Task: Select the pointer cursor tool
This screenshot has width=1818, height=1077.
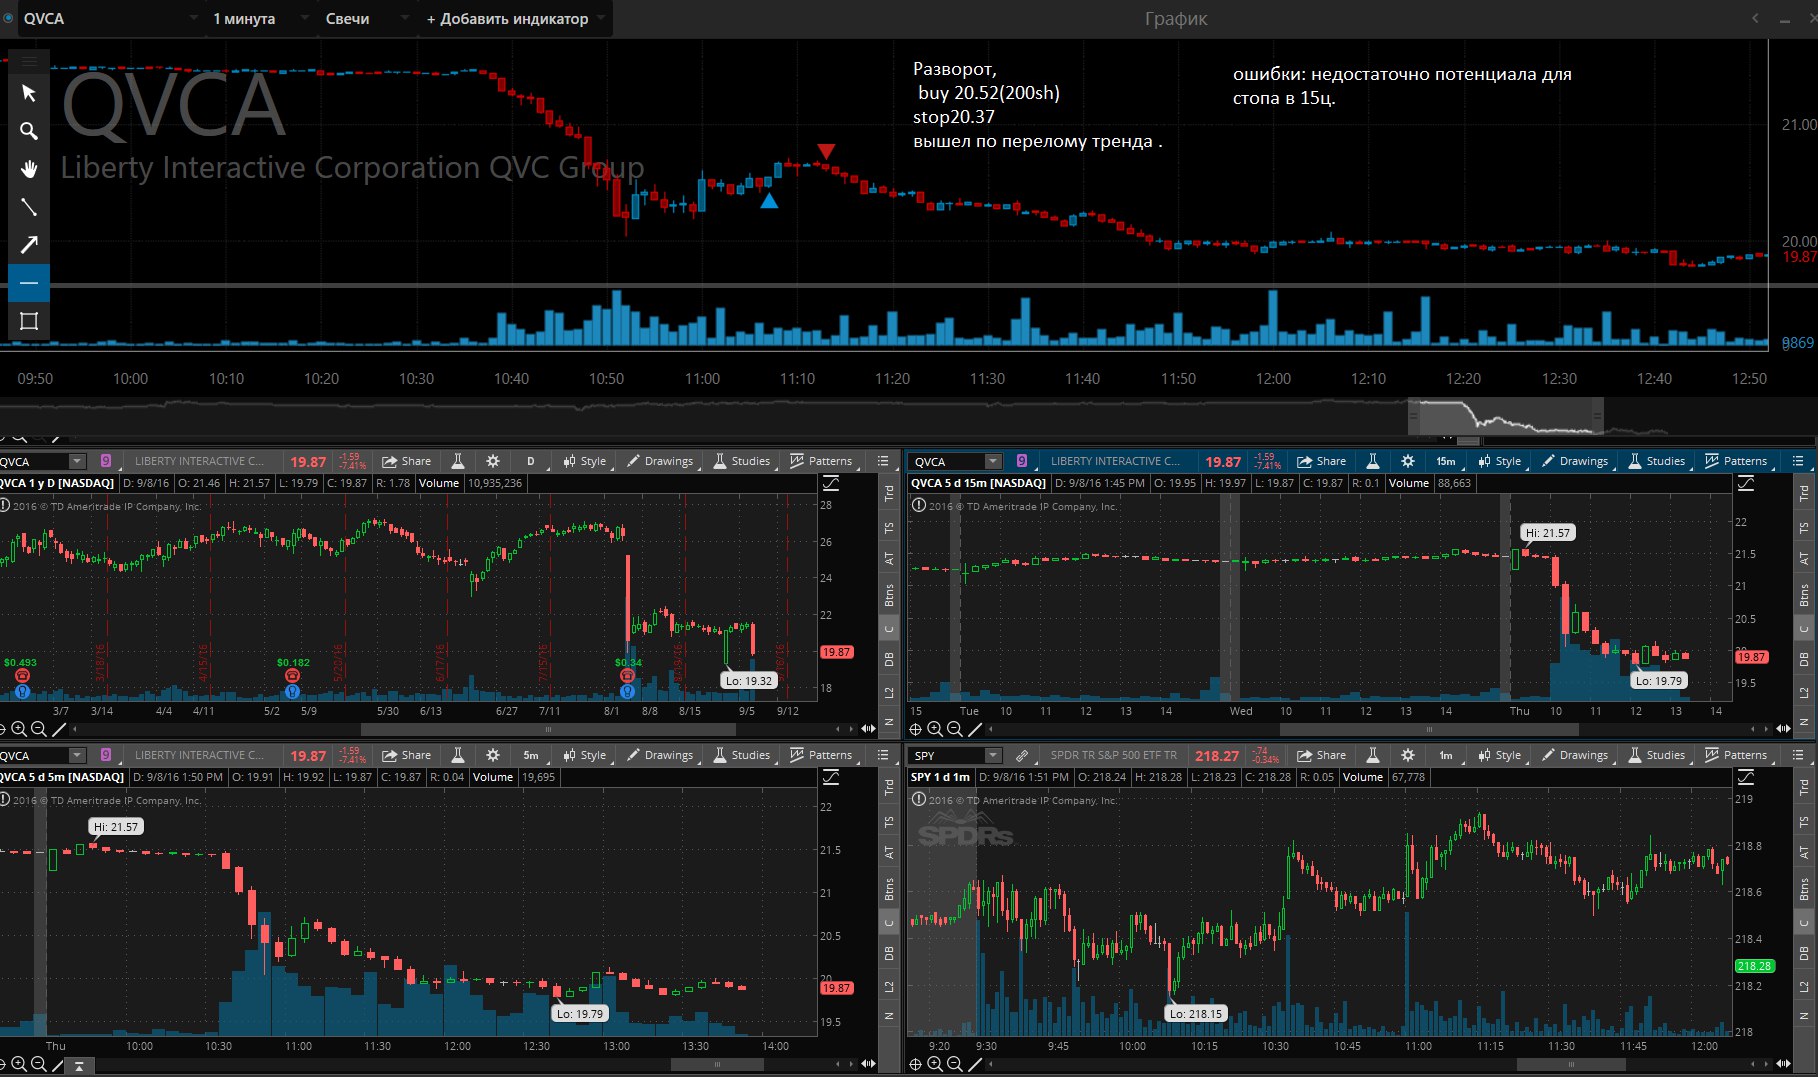Action: pyautogui.click(x=29, y=93)
